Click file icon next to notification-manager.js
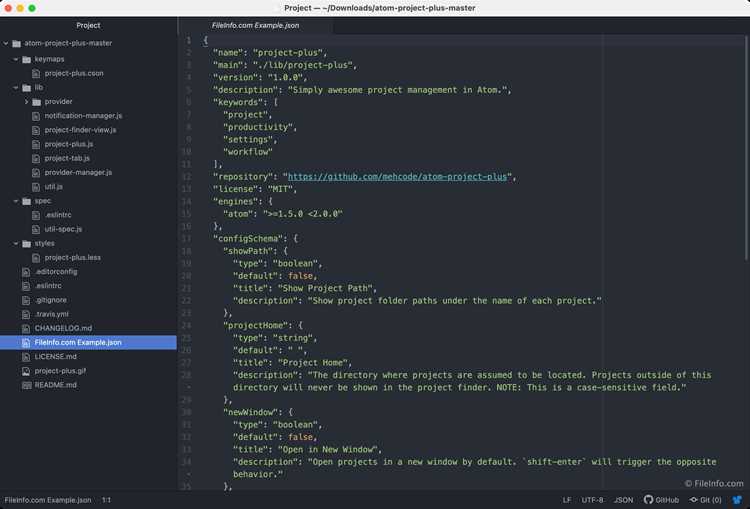Viewport: 750px width, 509px height. [36, 116]
